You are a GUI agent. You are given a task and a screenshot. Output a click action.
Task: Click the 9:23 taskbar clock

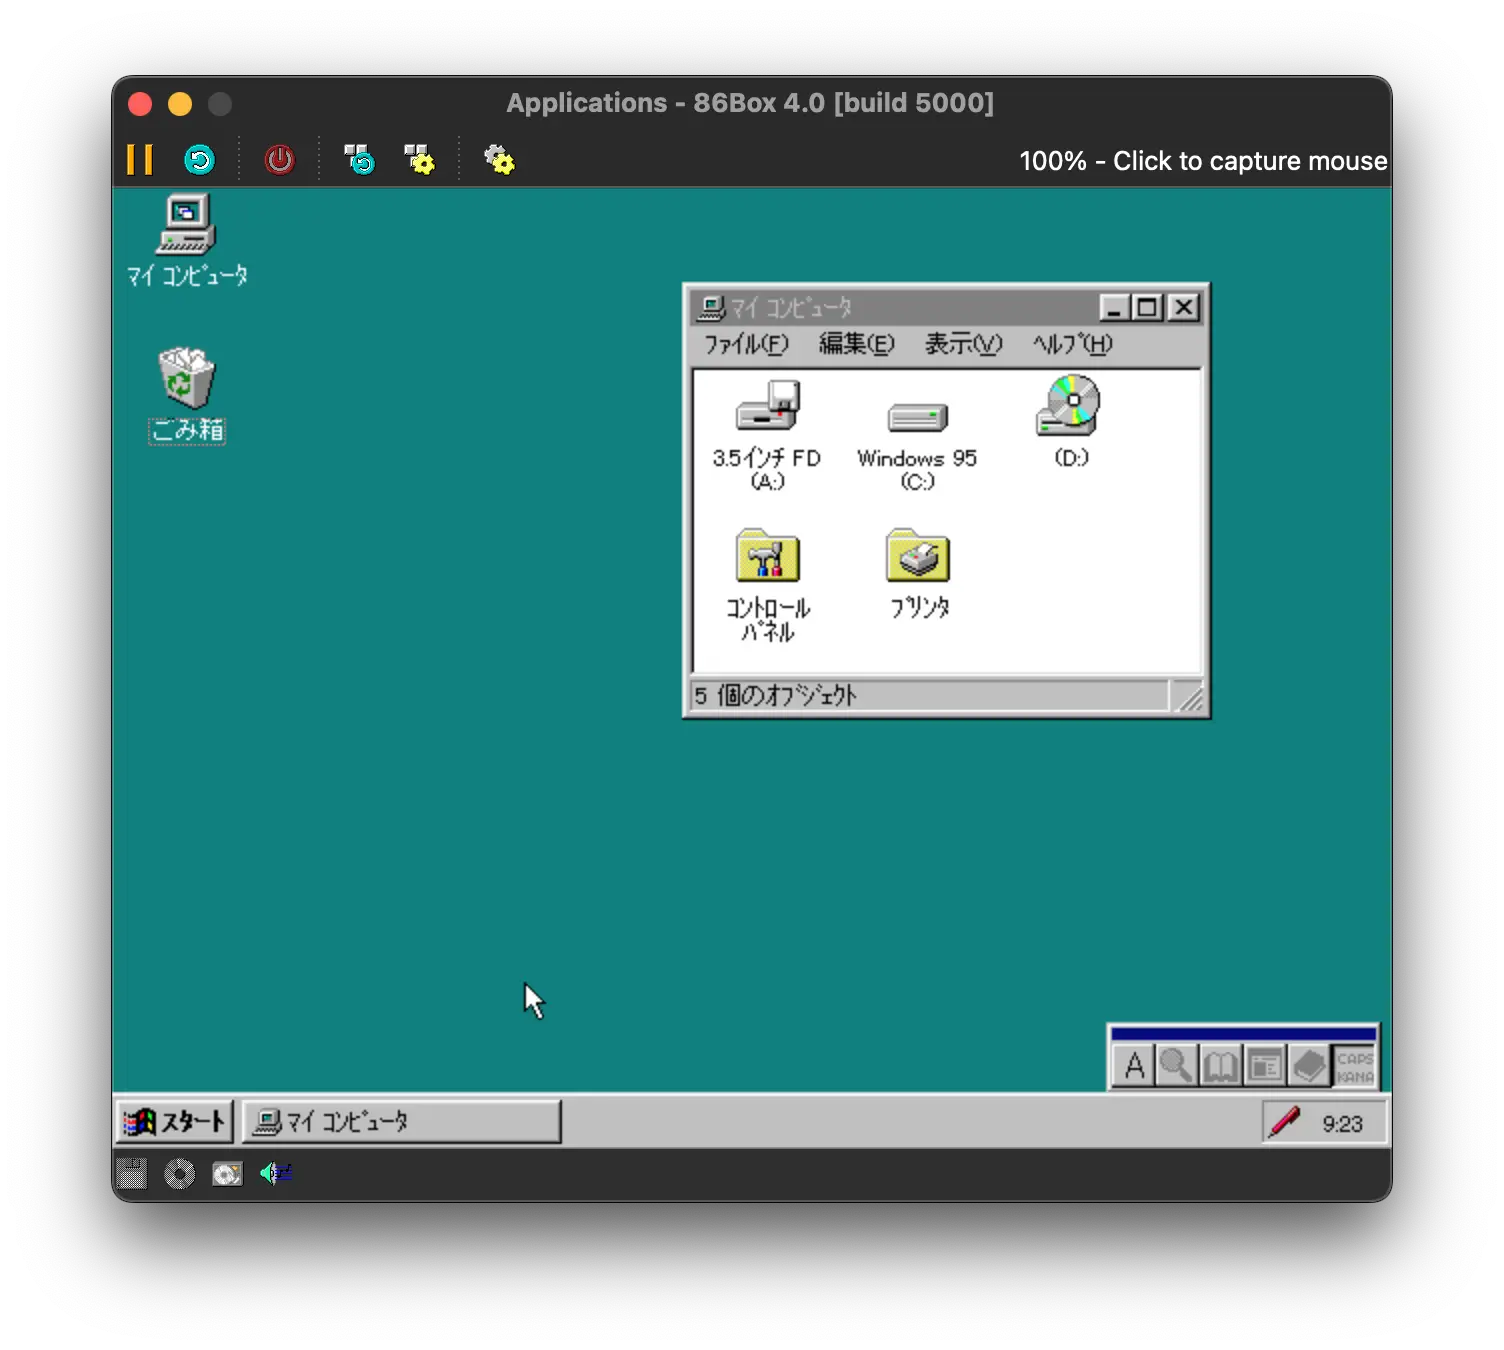(1342, 1124)
